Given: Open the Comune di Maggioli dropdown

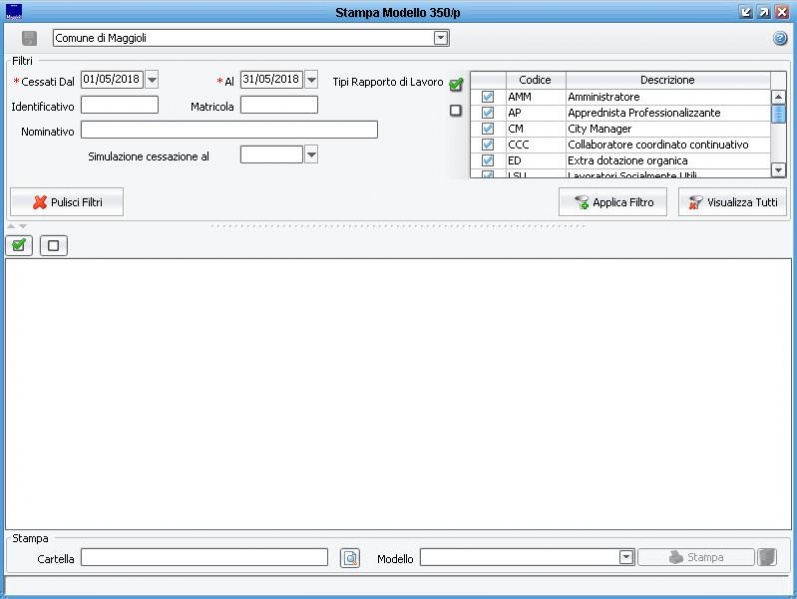Looking at the screenshot, I should tap(441, 38).
